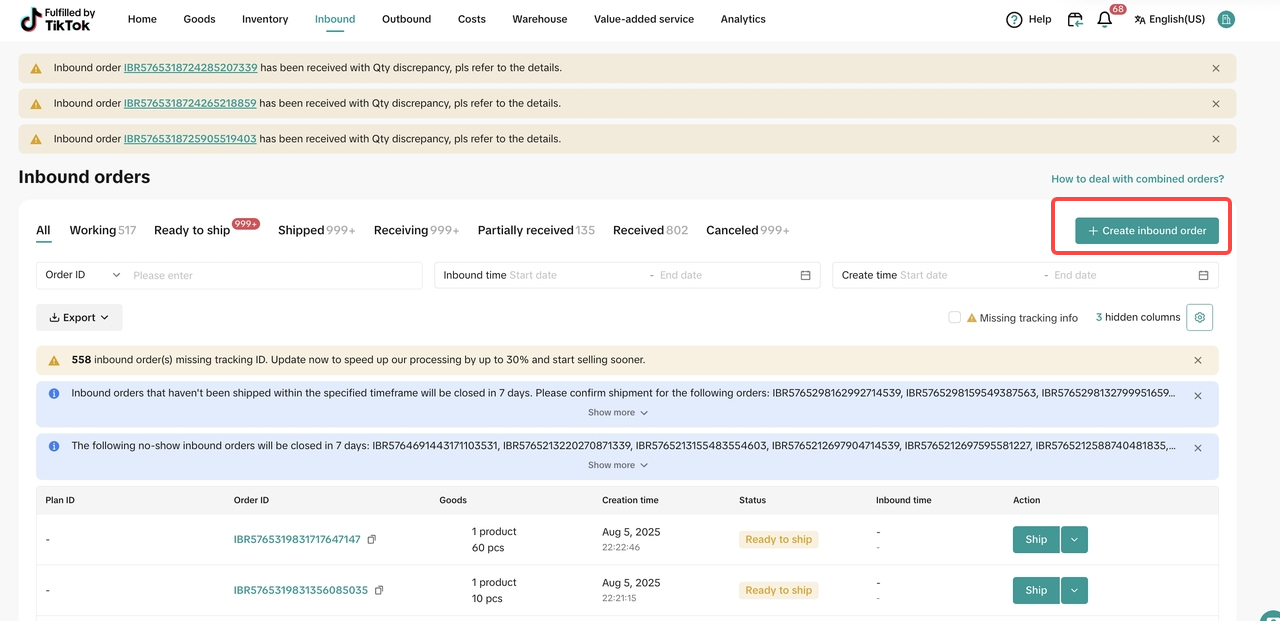
Task: Click the user account avatar icon
Action: tap(1226, 19)
